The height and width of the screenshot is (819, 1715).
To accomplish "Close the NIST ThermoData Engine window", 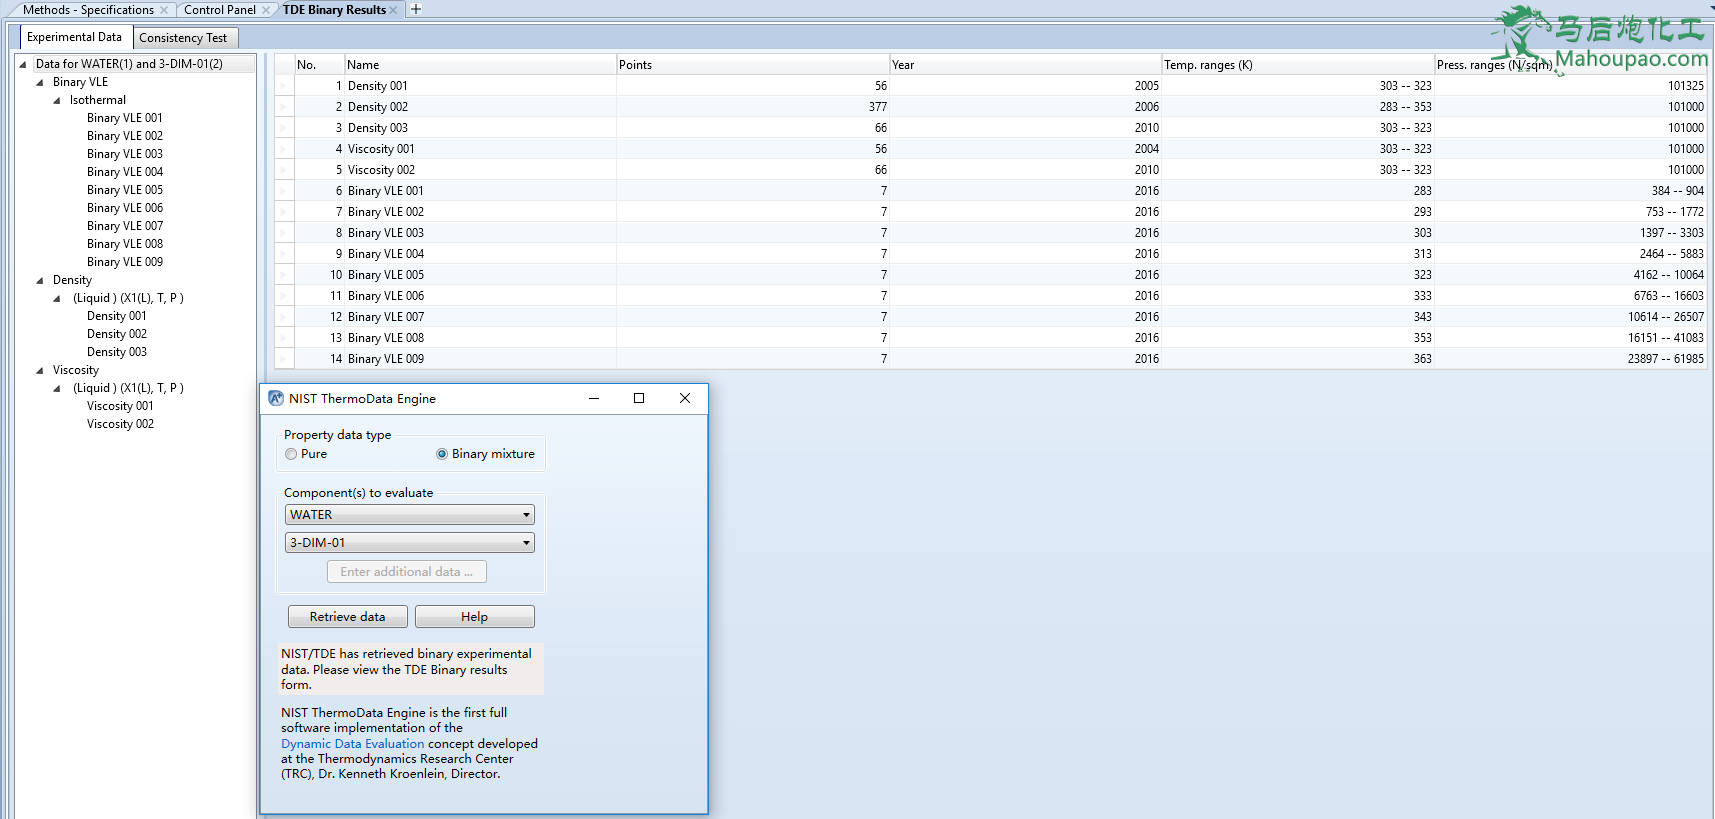I will coord(685,398).
